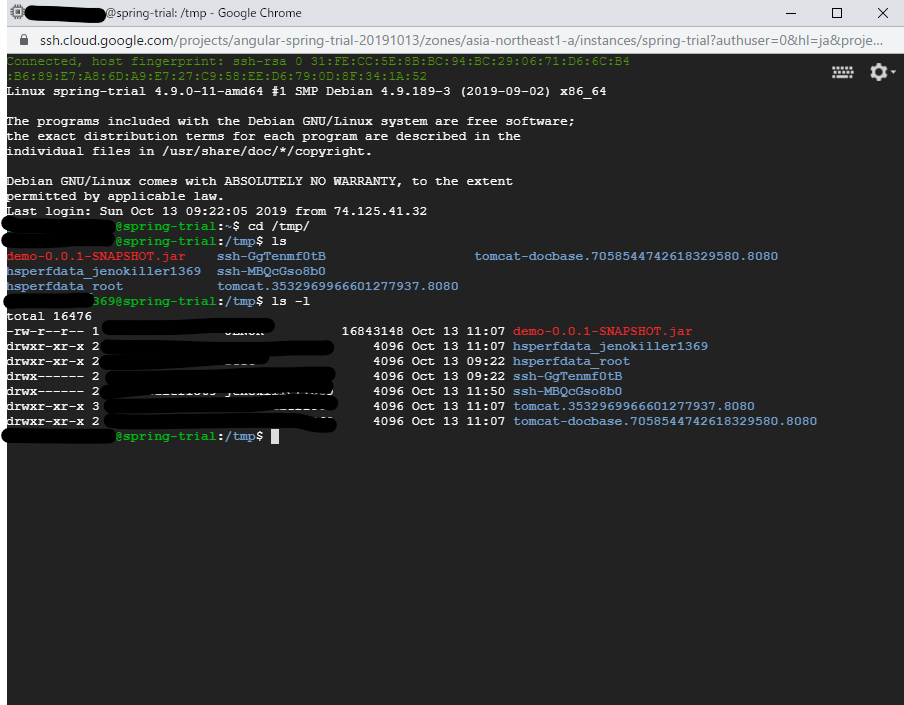Click tomcat.3532969966601277937.8080 in ls -l listing
The height and width of the screenshot is (705, 904).
tap(634, 406)
